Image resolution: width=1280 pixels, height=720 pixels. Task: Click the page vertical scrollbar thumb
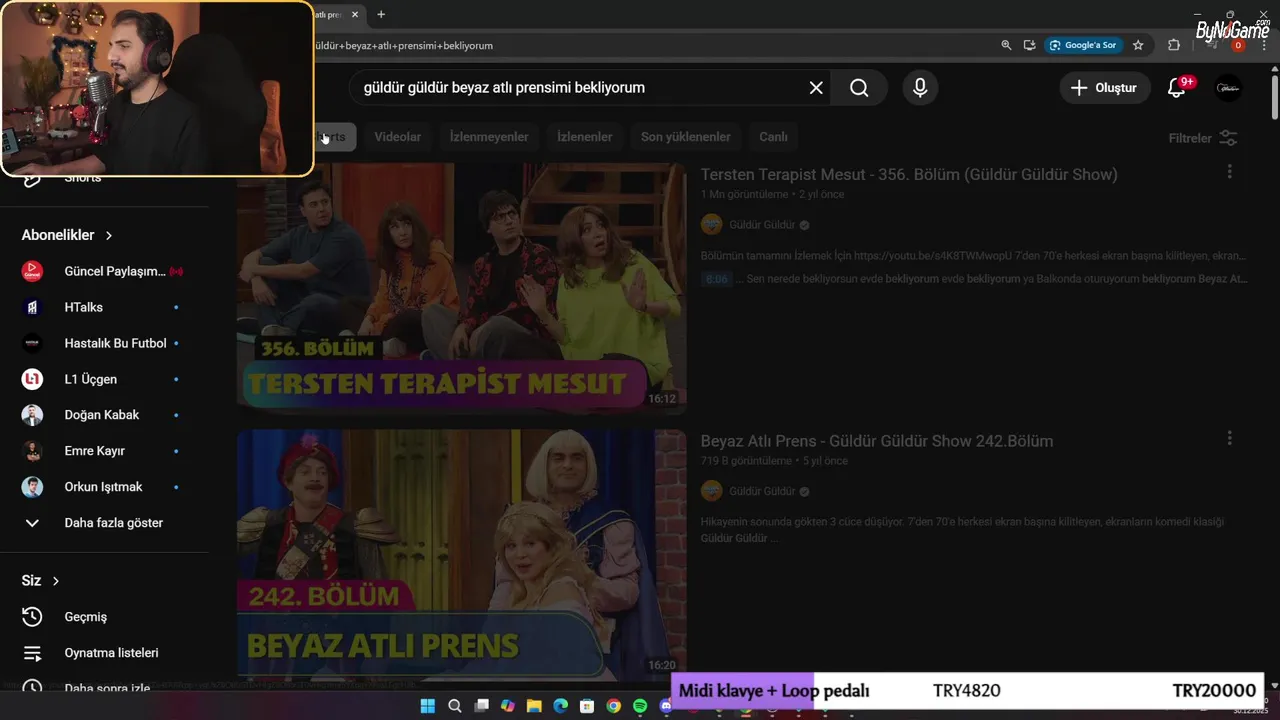(1274, 97)
